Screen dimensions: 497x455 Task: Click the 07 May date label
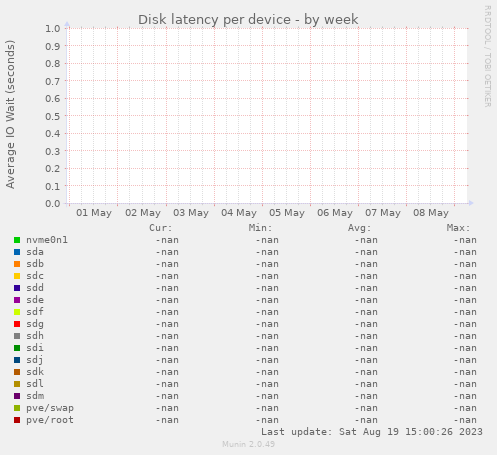[383, 213]
